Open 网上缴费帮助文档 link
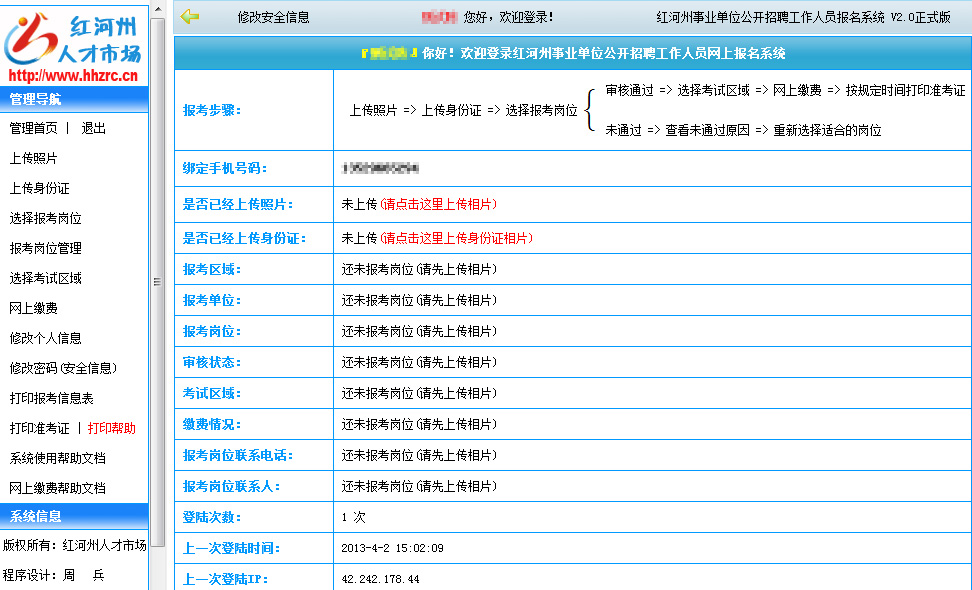This screenshot has height=590, width=972. tap(57, 488)
